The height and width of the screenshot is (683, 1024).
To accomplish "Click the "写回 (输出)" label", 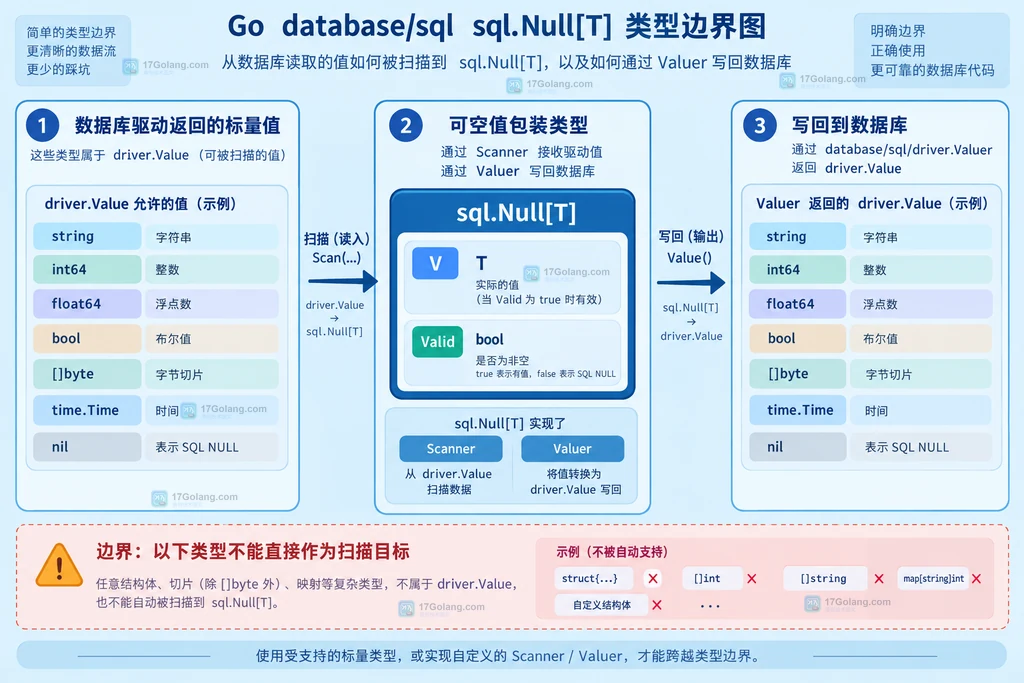I will pos(691,236).
